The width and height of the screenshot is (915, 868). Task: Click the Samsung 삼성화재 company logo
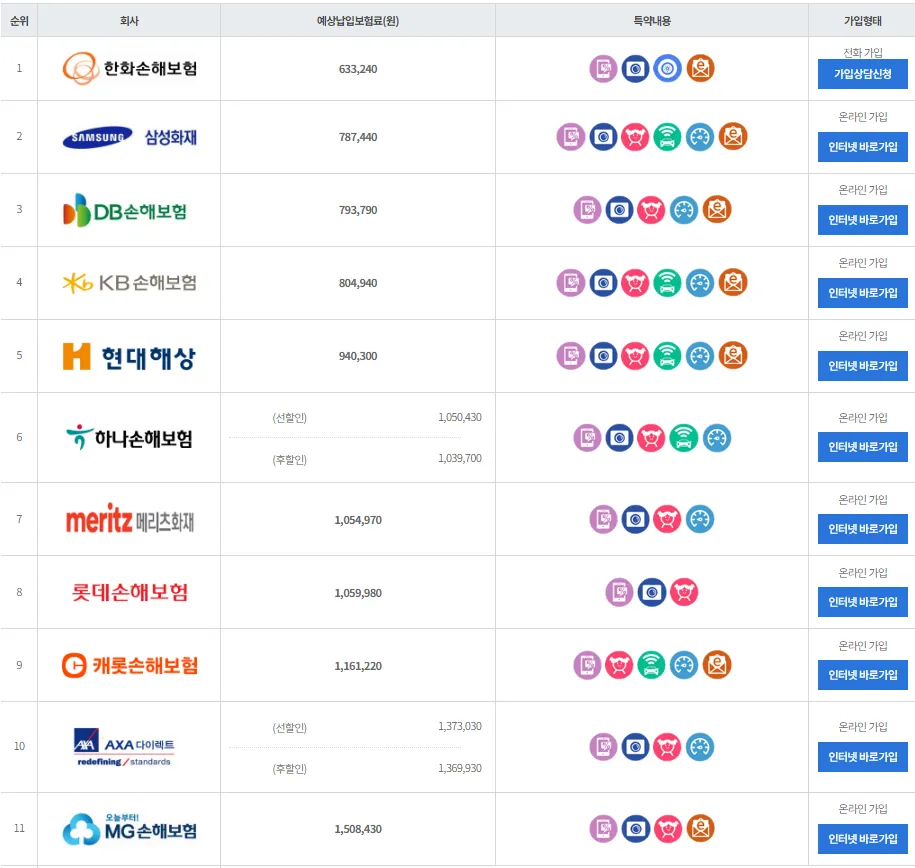[x=130, y=137]
